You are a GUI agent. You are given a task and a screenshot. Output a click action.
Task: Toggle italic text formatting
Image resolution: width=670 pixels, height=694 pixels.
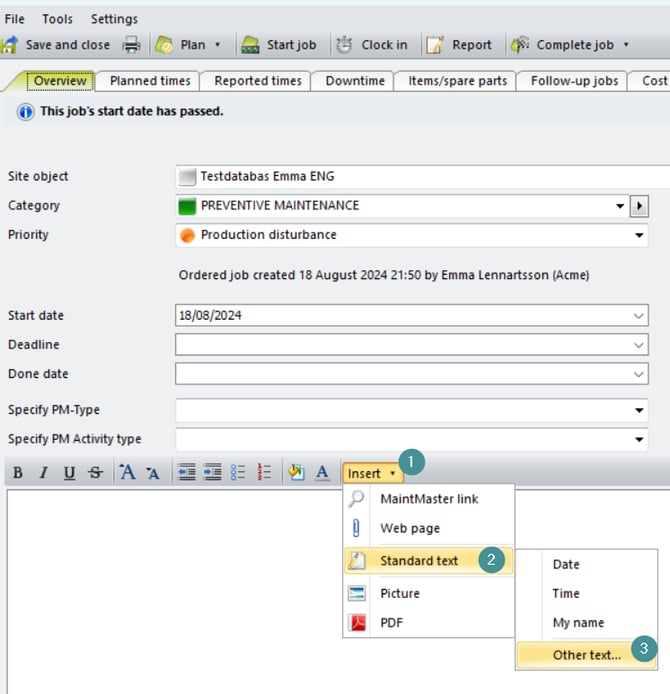(43, 473)
